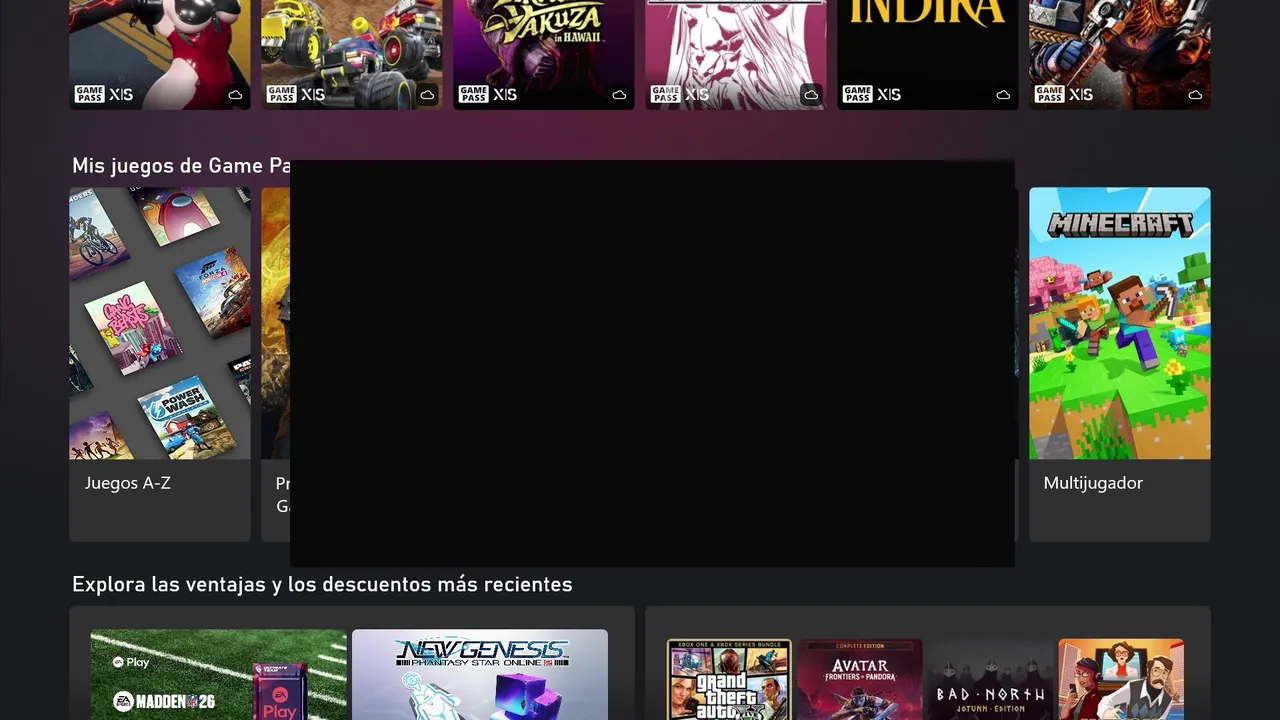The image size is (1280, 720).
Task: Click the cloud icon on the pink illustrated tile
Action: coord(811,95)
